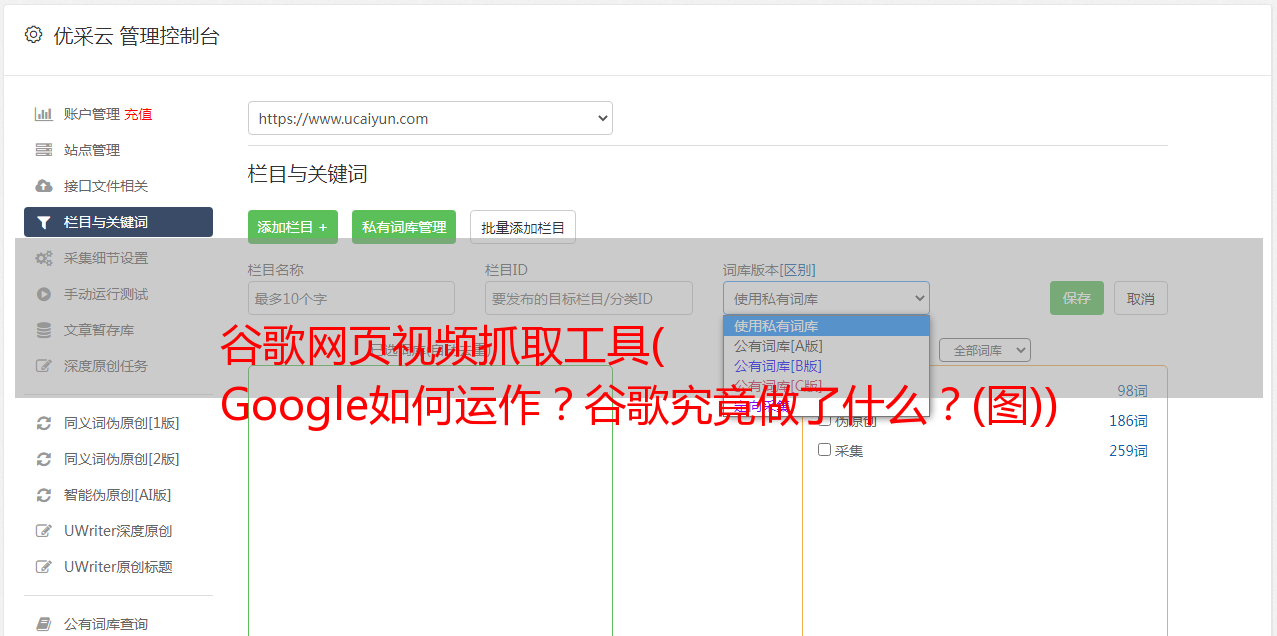Click the book icon for 公有词库查询
The height and width of the screenshot is (636, 1277).
(44, 624)
